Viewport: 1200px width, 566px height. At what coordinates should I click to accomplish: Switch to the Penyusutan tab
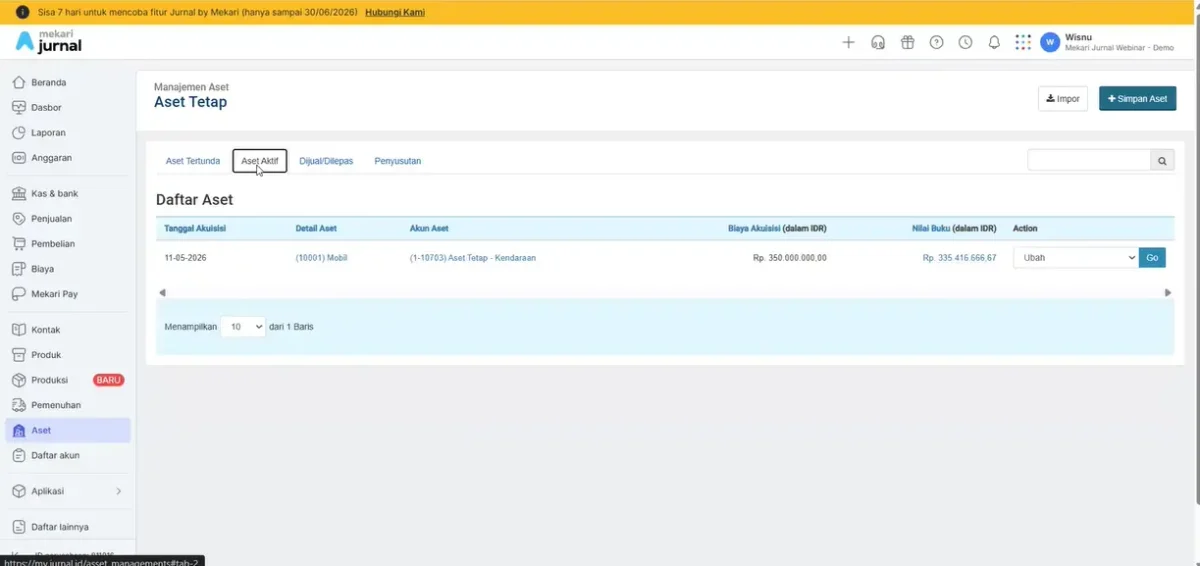[398, 161]
